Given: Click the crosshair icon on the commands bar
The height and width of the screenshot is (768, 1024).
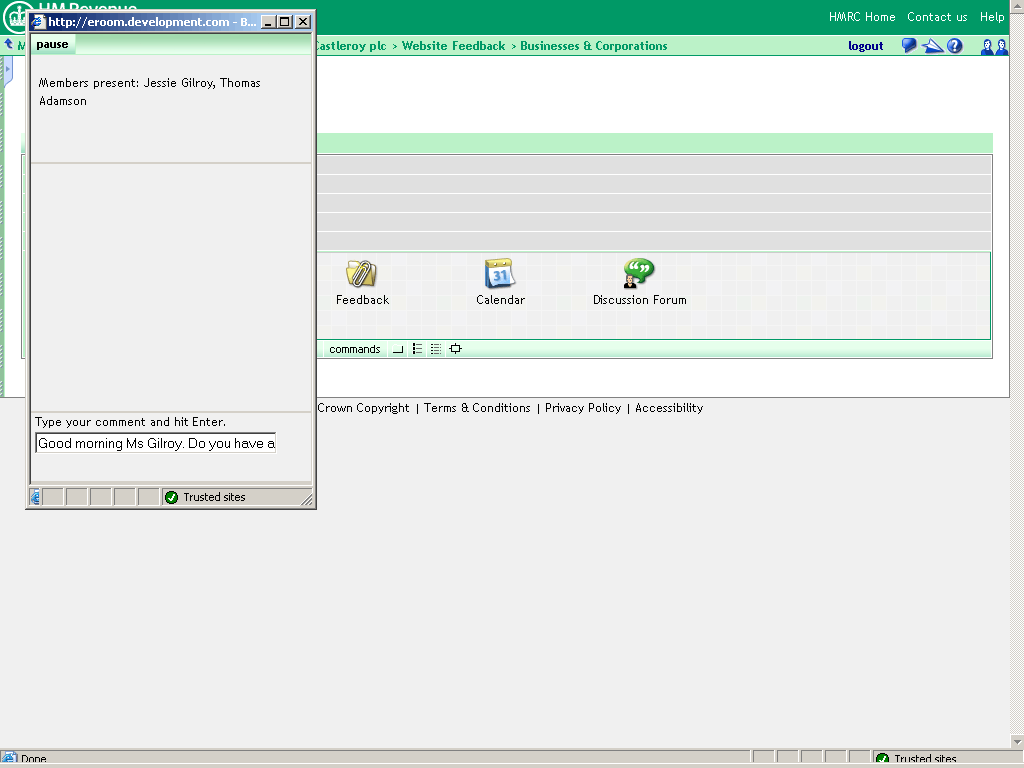Looking at the screenshot, I should click(455, 348).
